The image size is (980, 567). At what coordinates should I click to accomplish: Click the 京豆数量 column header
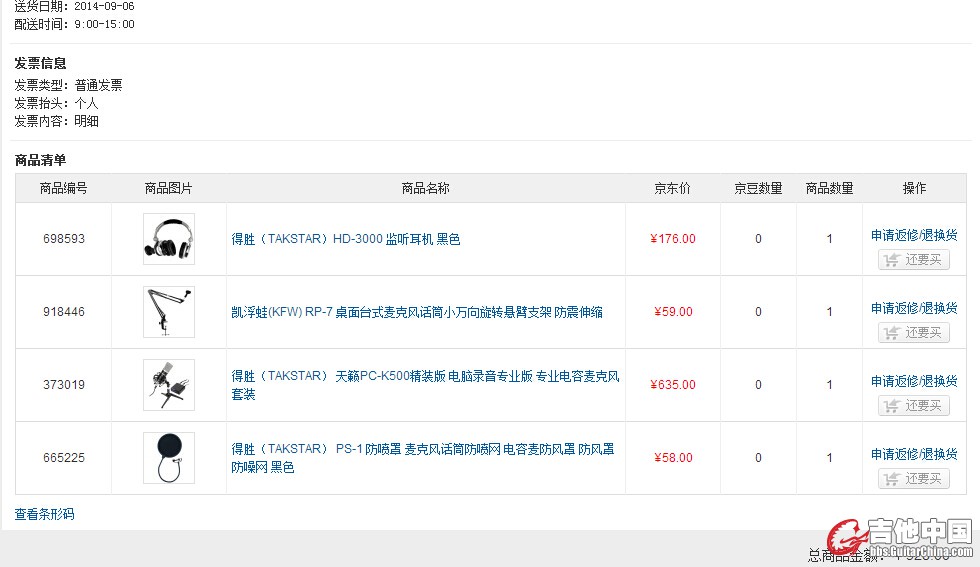(x=758, y=188)
